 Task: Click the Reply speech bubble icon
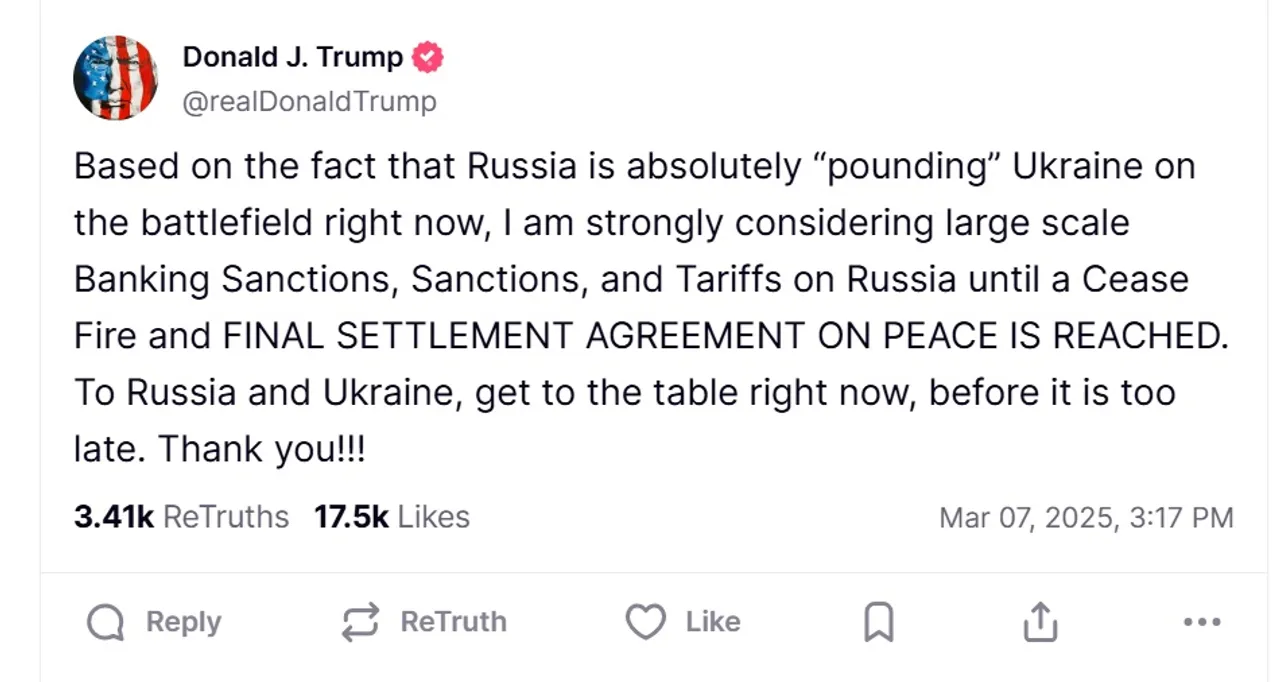click(x=106, y=623)
